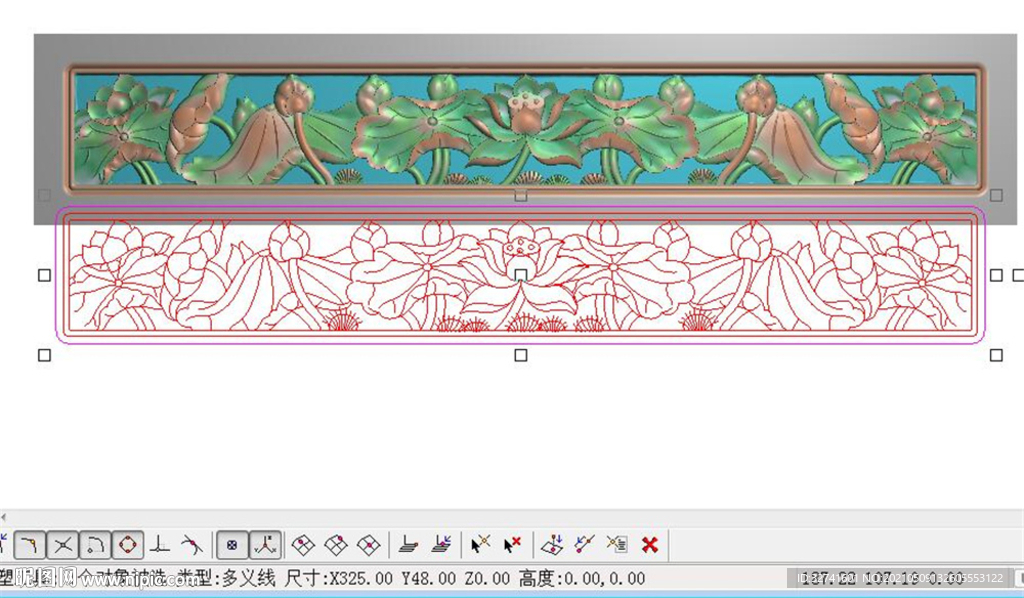1024x598 pixels.
Task: Click line with blue arrow snap icon
Action: click(x=584, y=544)
